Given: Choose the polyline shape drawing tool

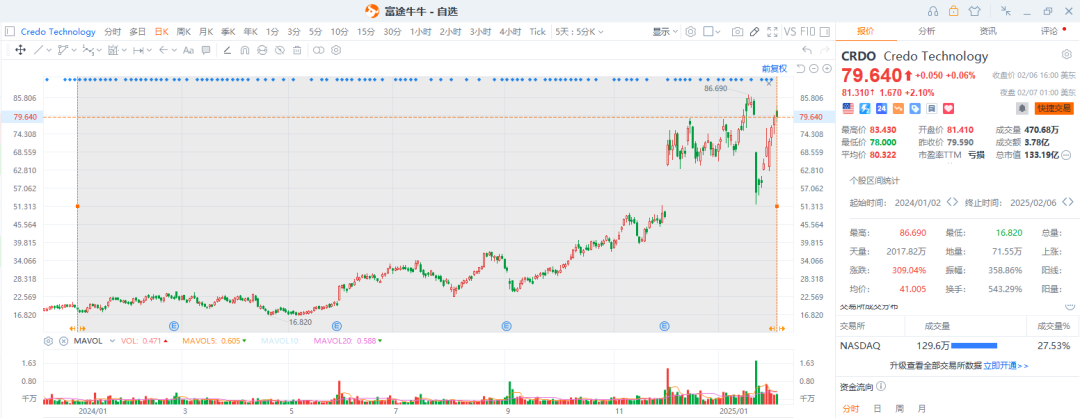Looking at the screenshot, I should pyautogui.click(x=63, y=50).
